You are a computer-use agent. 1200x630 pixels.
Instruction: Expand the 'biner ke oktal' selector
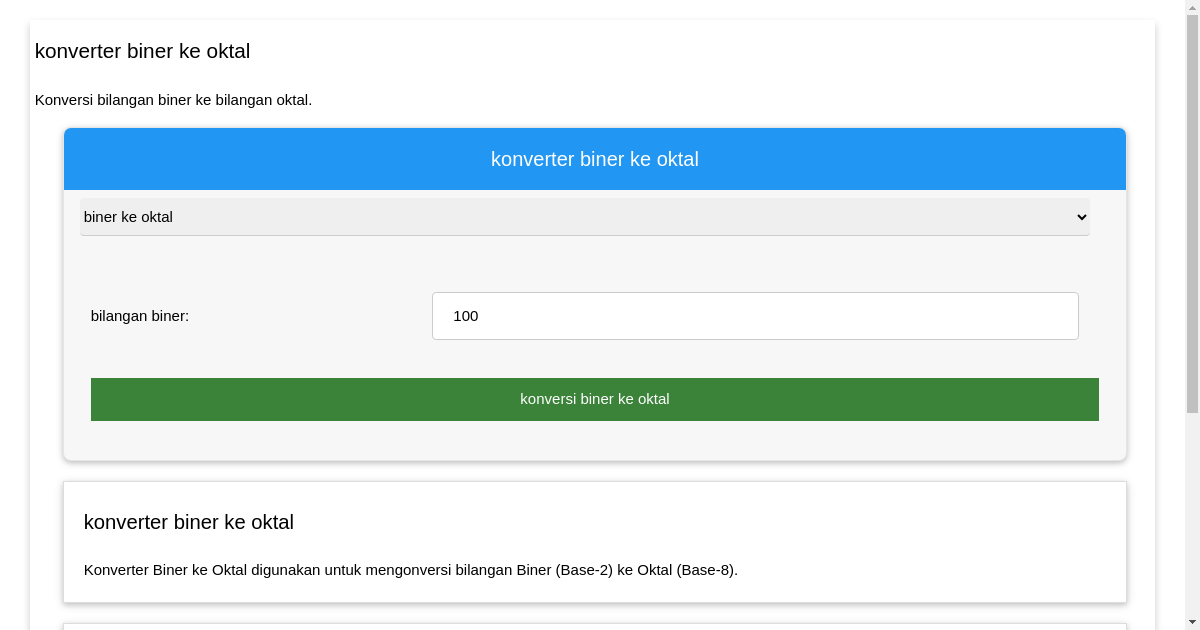pos(584,217)
